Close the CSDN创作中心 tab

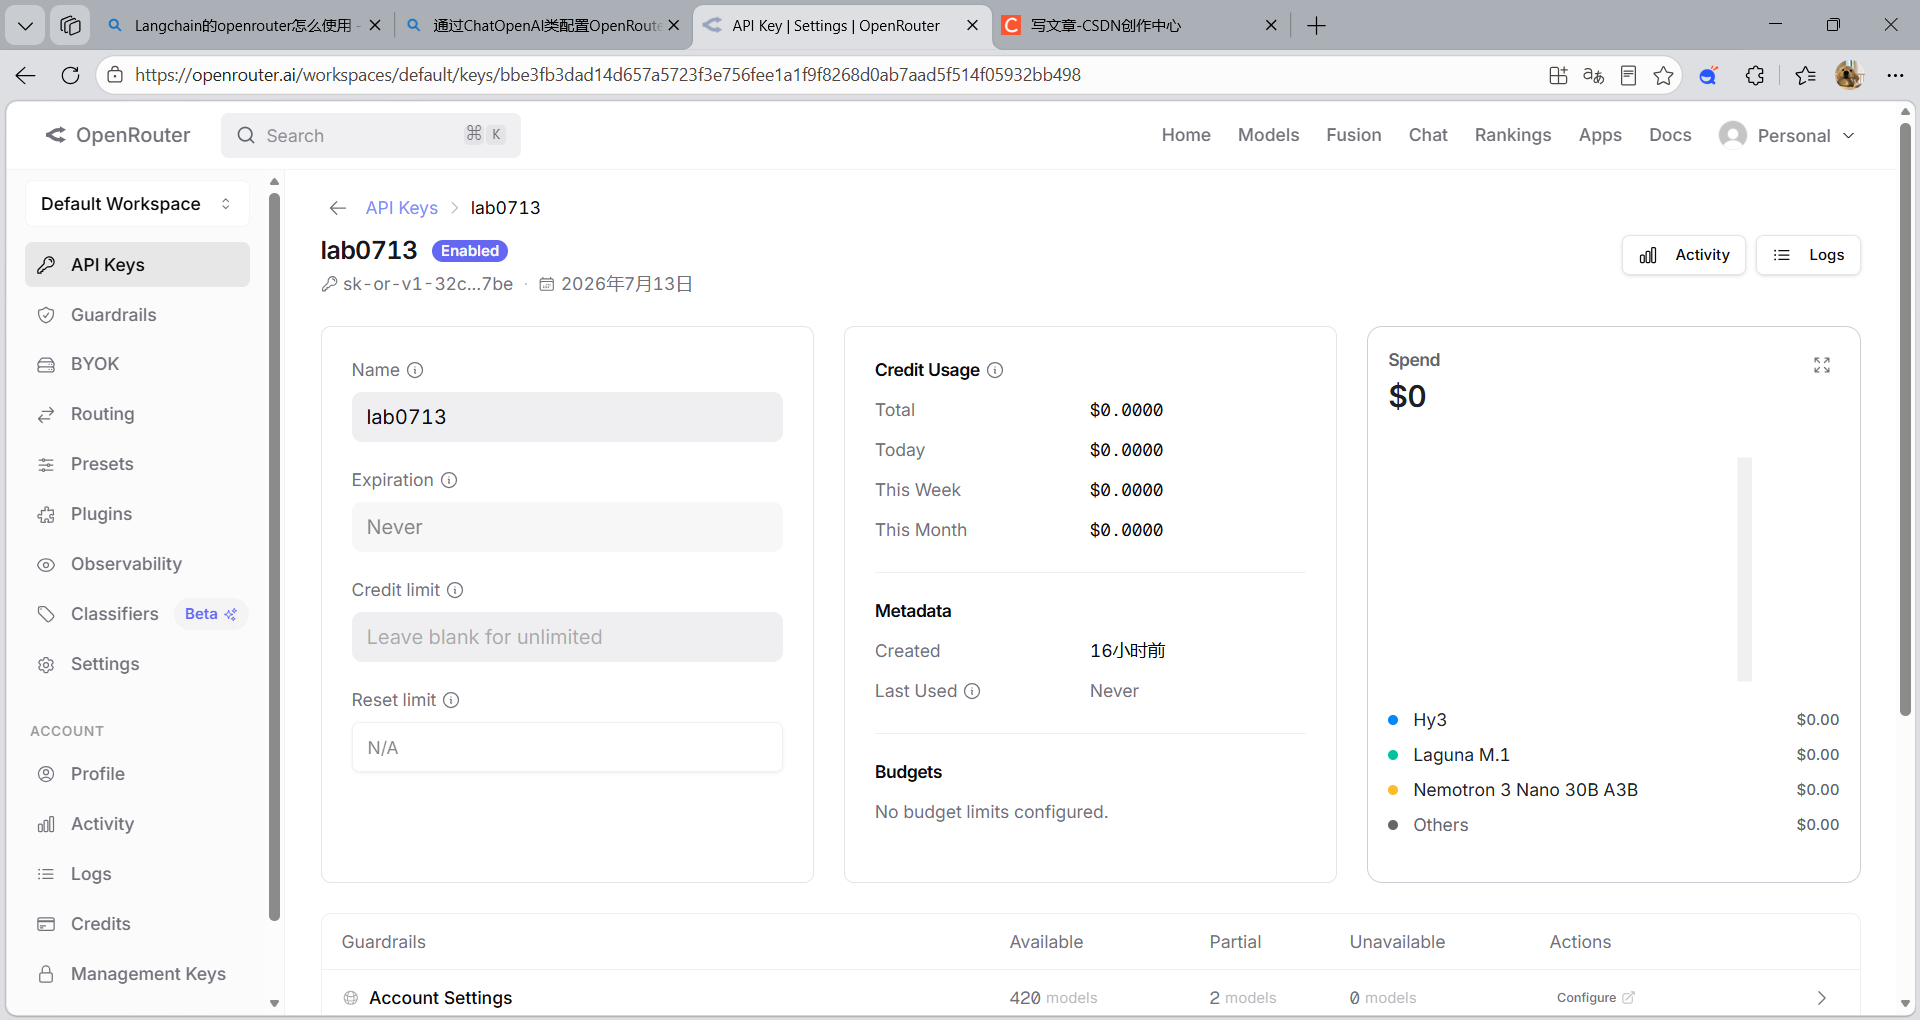pyautogui.click(x=1271, y=25)
